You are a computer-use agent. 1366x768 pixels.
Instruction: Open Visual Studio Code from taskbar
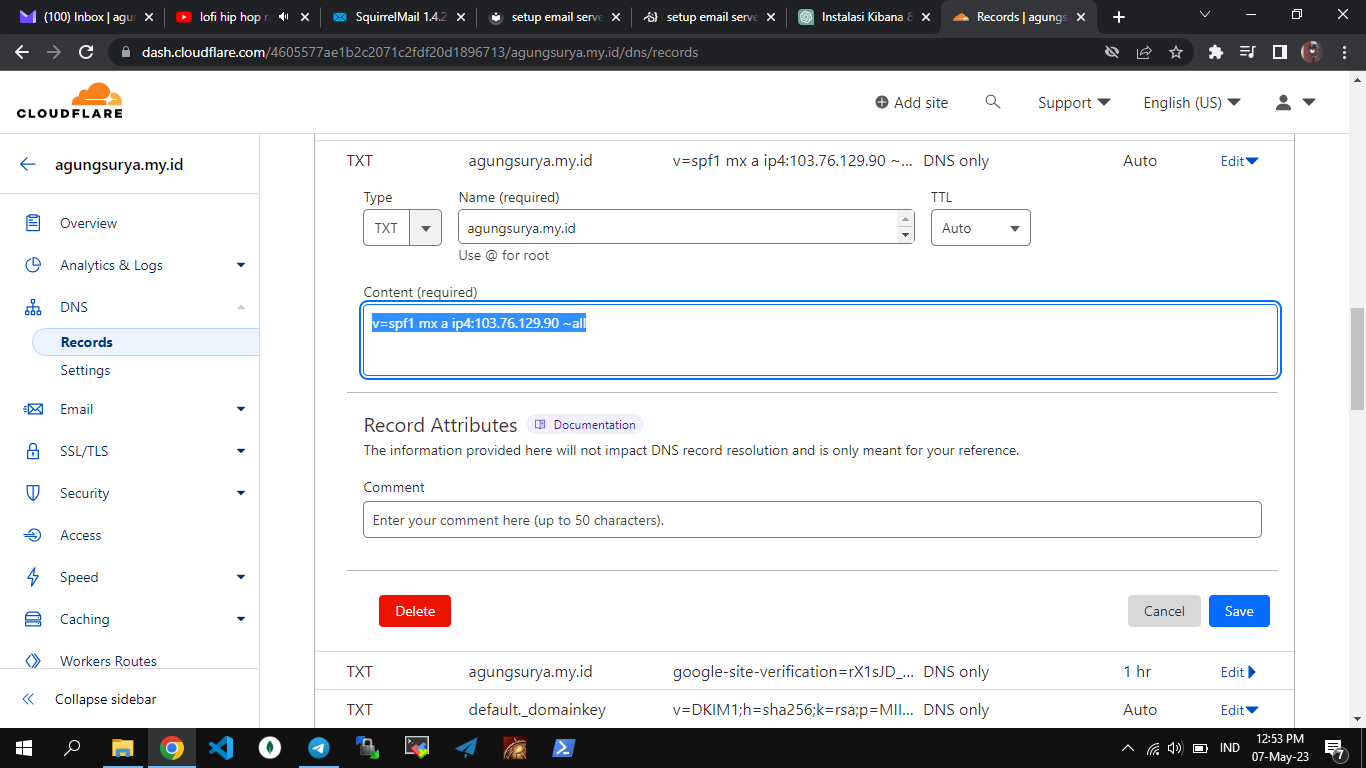click(221, 748)
